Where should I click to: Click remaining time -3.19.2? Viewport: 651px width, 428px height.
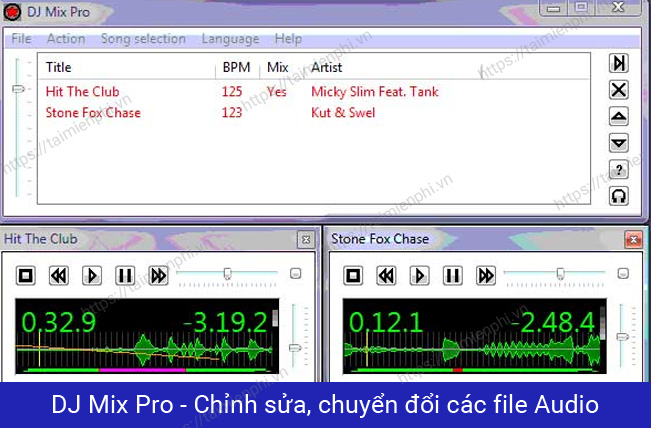point(225,323)
